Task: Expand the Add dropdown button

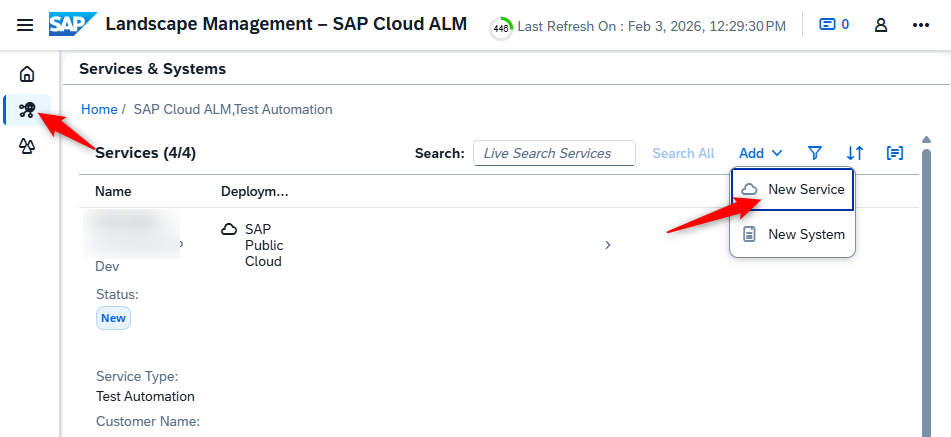Action: click(x=761, y=153)
